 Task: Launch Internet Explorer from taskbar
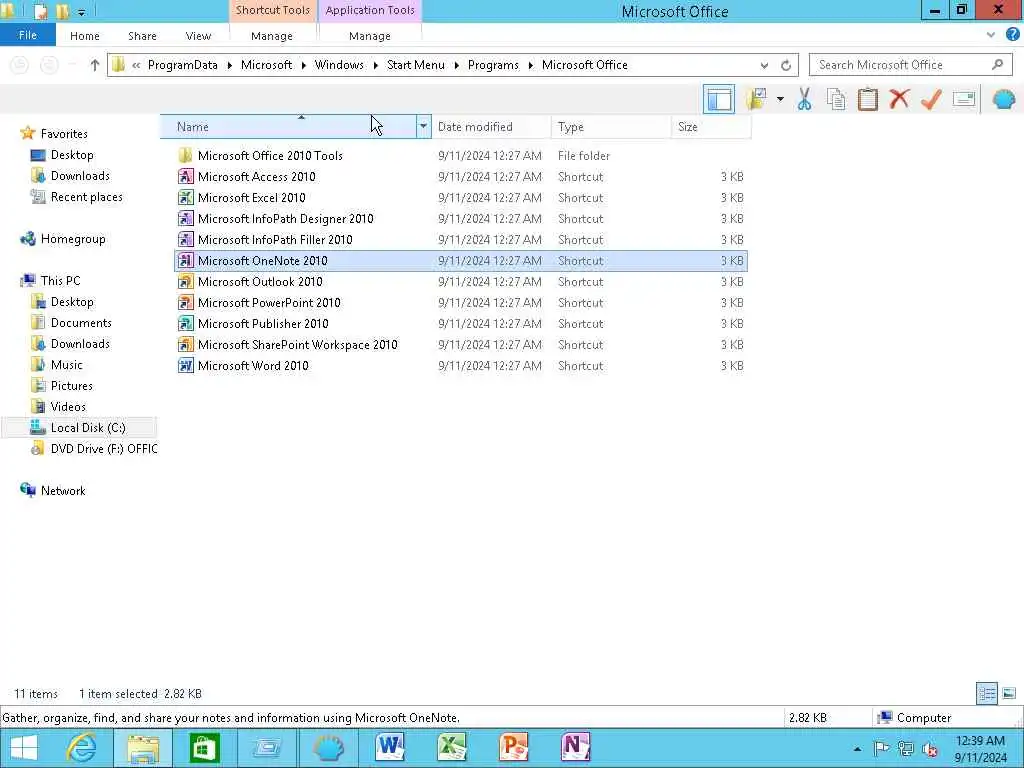[x=82, y=748]
